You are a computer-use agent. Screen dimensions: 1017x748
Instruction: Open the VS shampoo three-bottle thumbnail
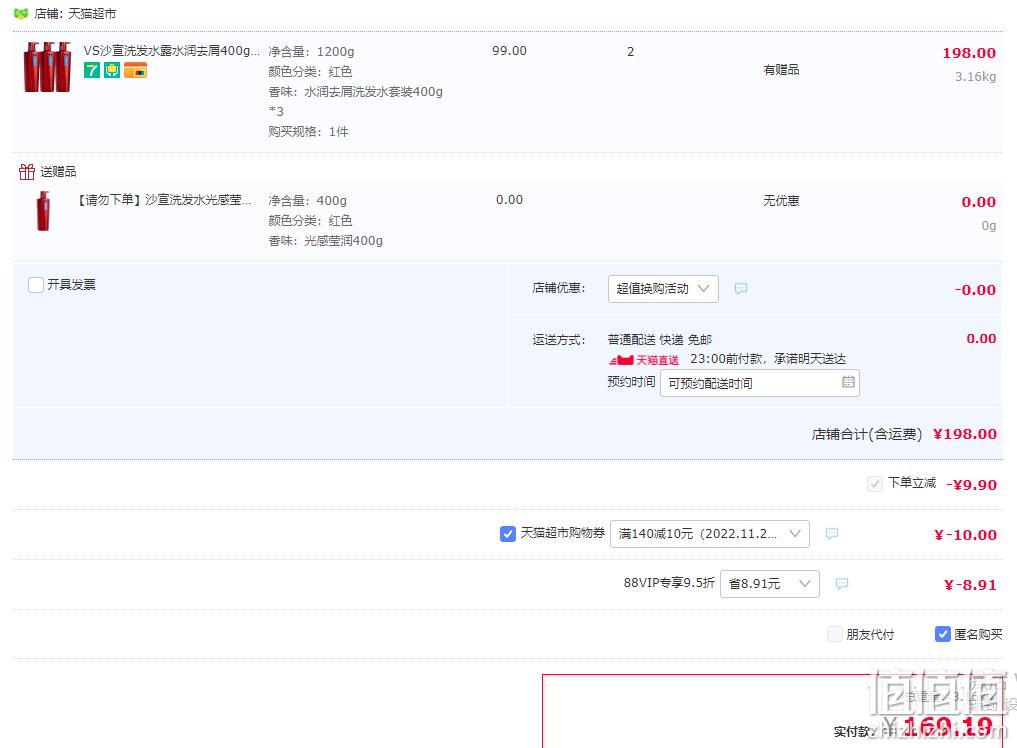point(47,67)
